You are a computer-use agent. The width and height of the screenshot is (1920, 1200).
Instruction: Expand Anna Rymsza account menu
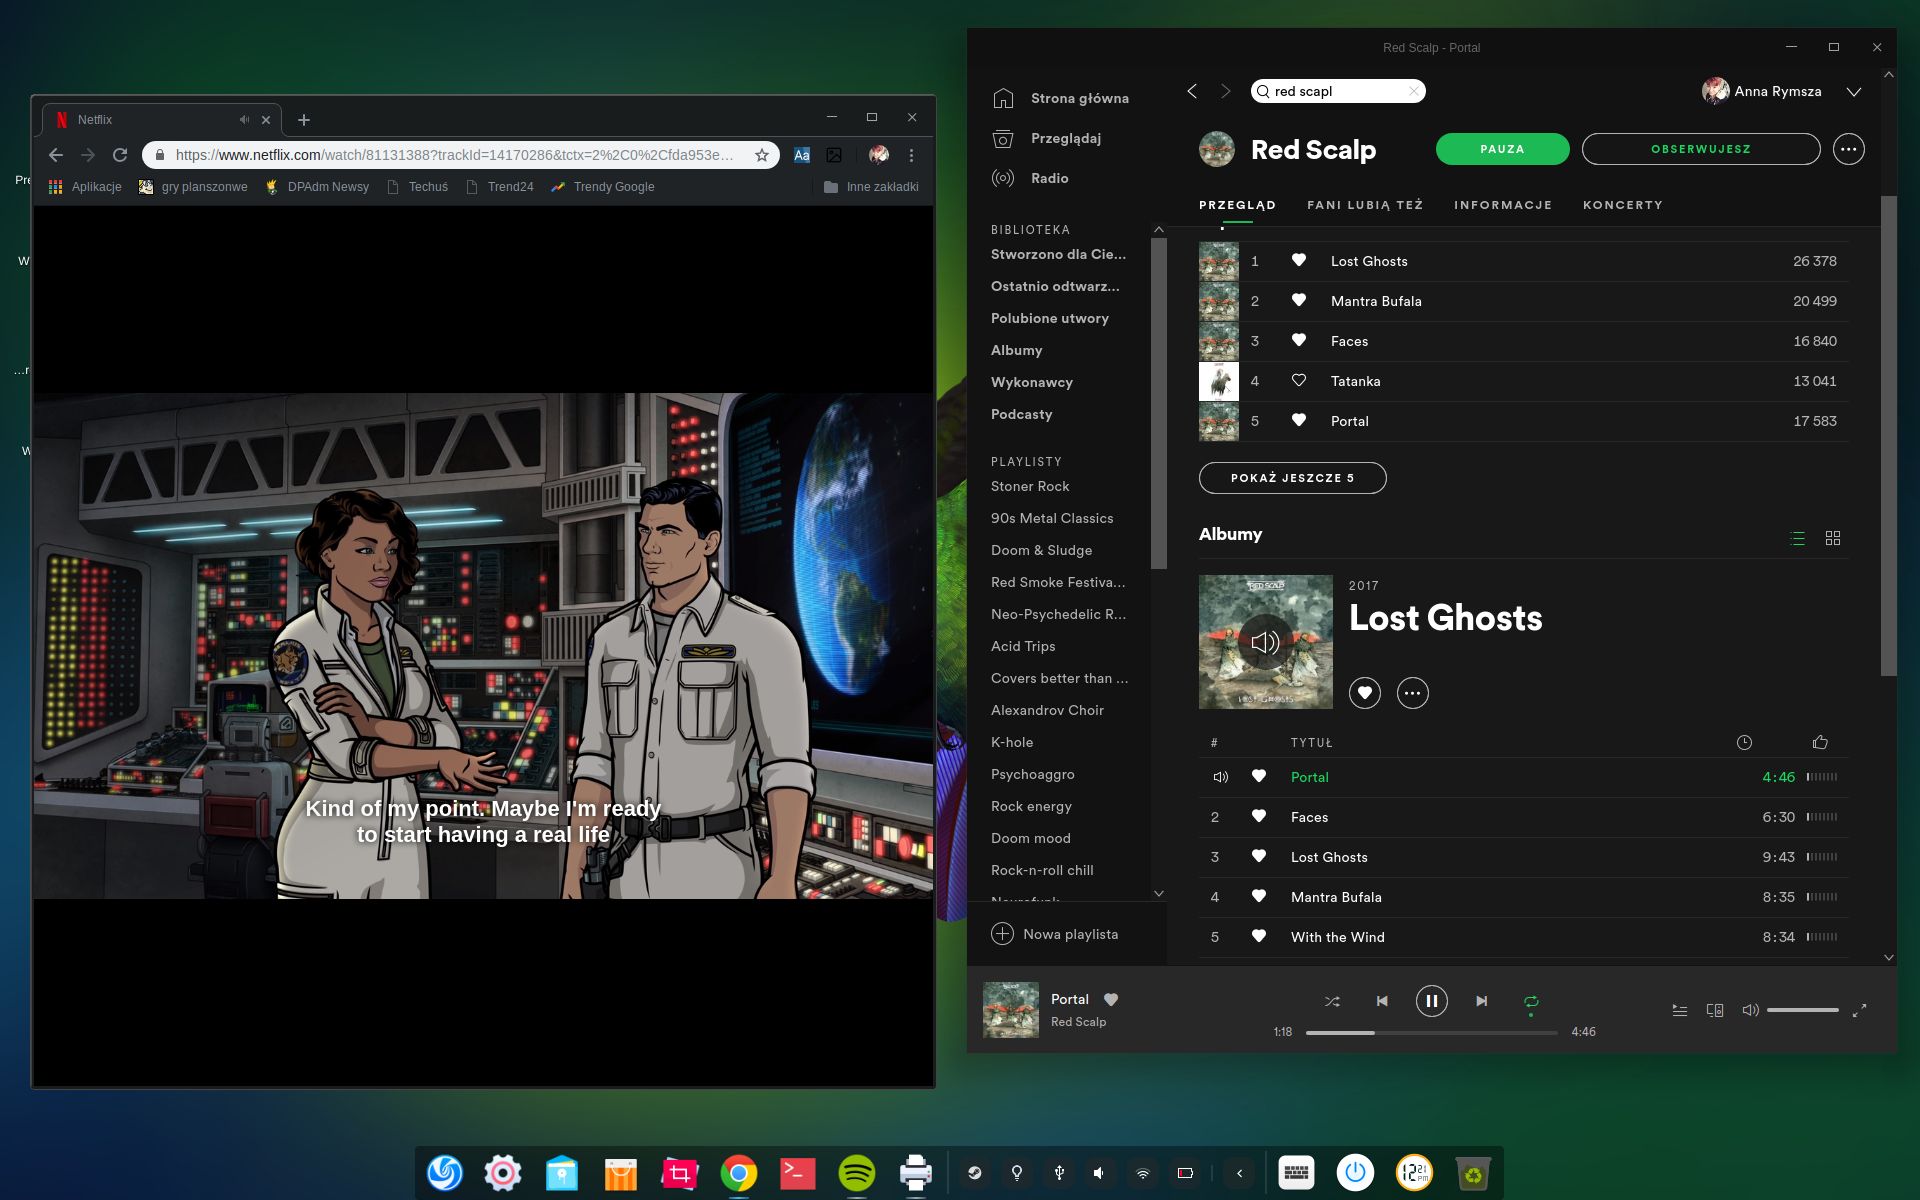[1853, 91]
